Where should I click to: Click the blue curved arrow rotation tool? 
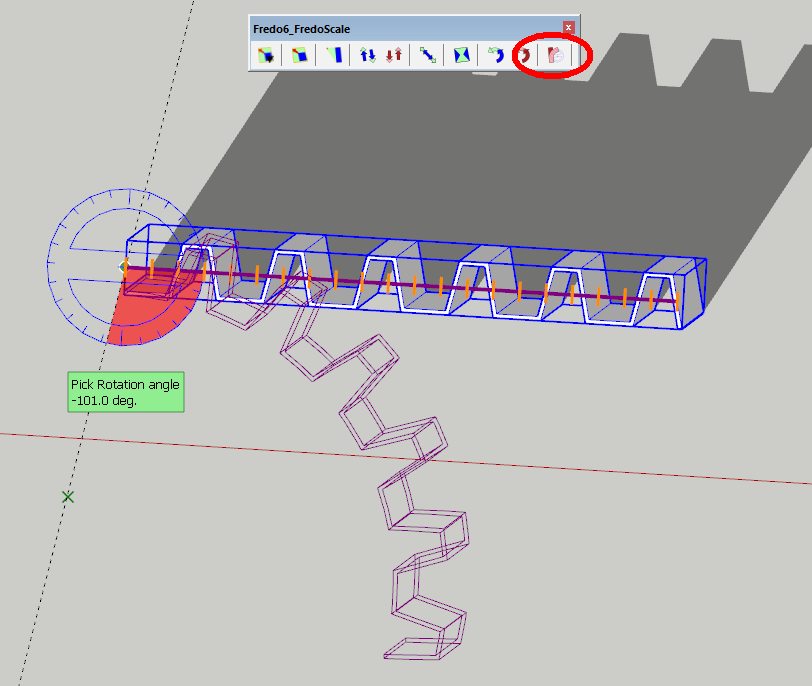(x=495, y=56)
